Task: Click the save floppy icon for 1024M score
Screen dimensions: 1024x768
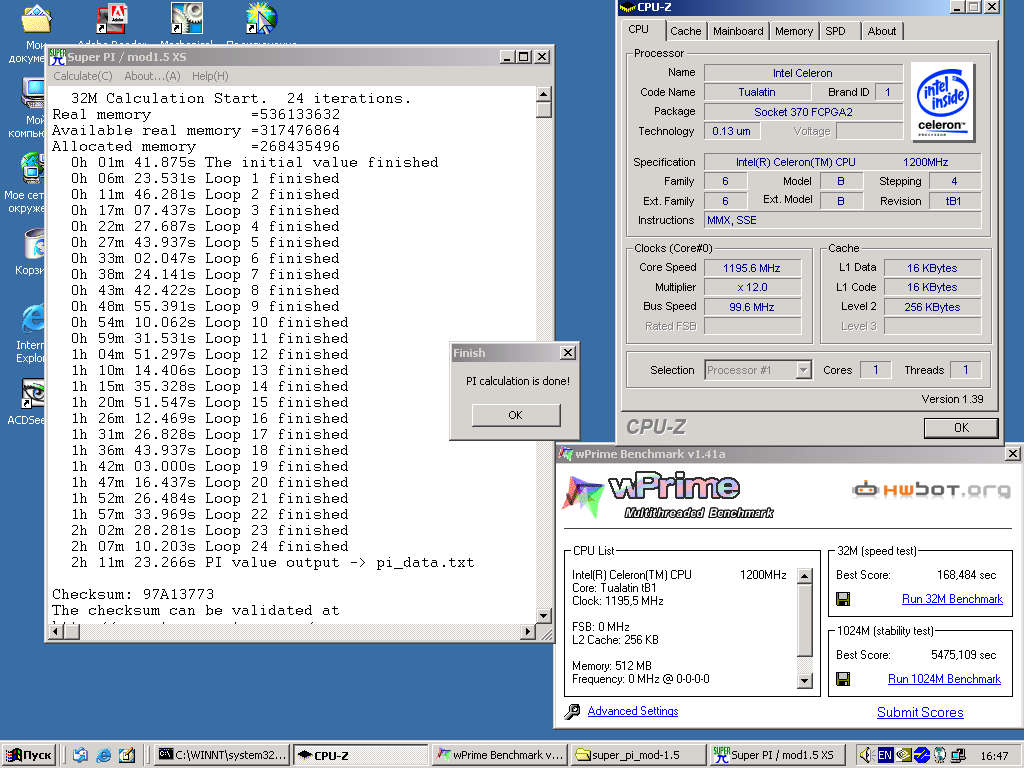Action: coord(843,679)
